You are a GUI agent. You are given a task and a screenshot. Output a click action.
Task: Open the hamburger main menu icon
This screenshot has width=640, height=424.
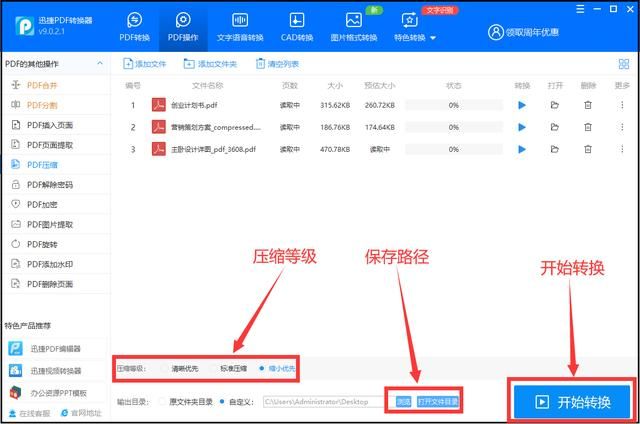[x=580, y=9]
